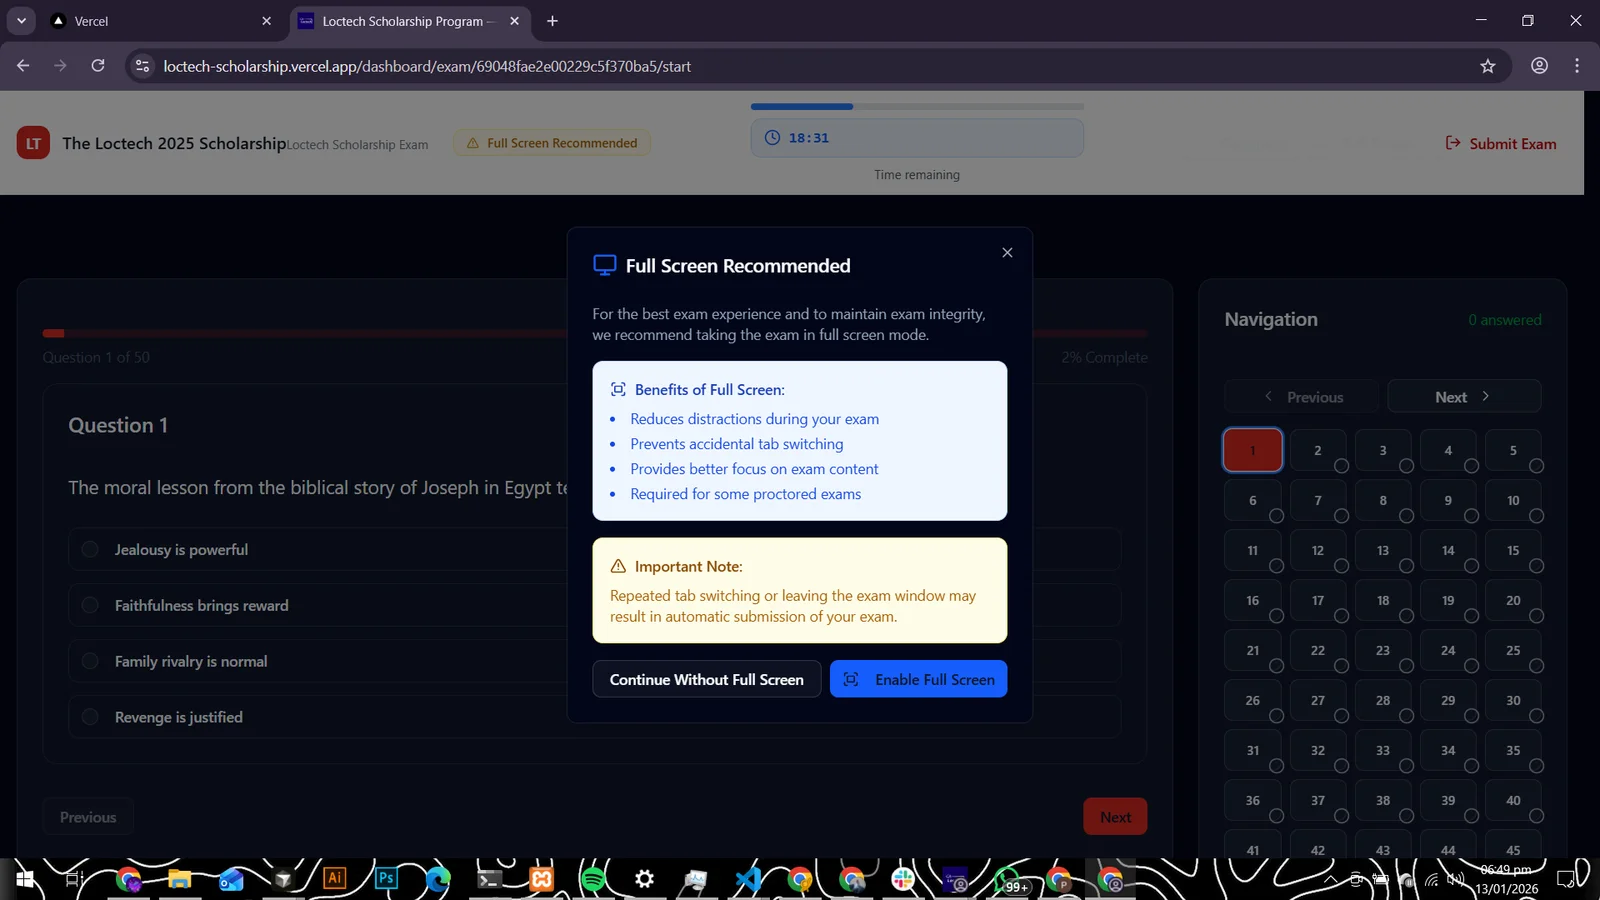Open Photoshop from taskbar
This screenshot has width=1600, height=900.
click(x=386, y=879)
